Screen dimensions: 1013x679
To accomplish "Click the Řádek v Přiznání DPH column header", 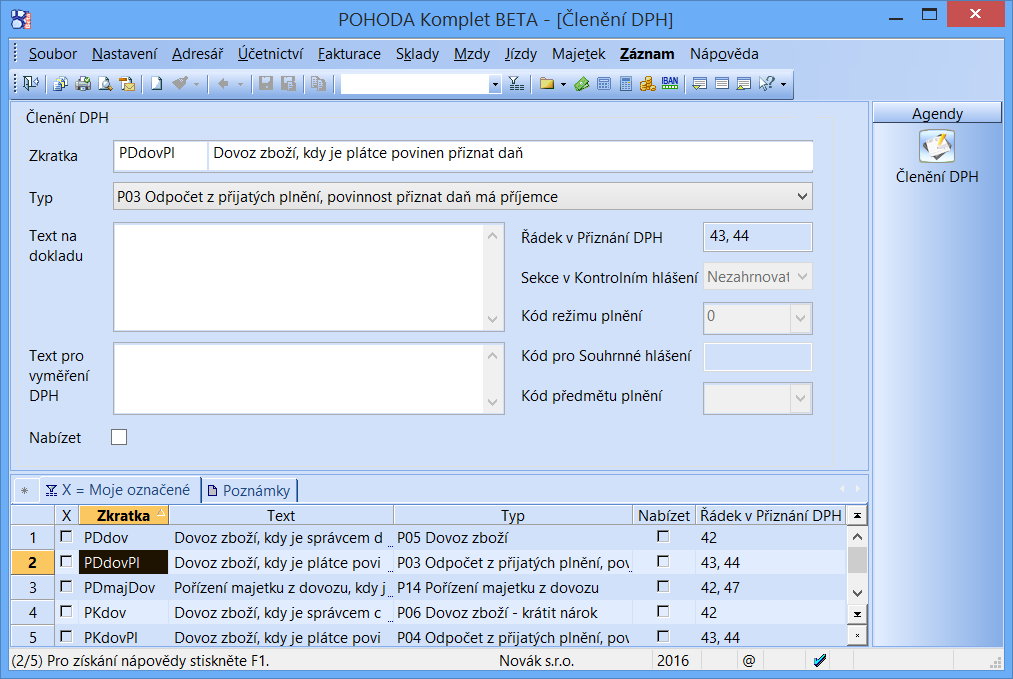I will (771, 516).
